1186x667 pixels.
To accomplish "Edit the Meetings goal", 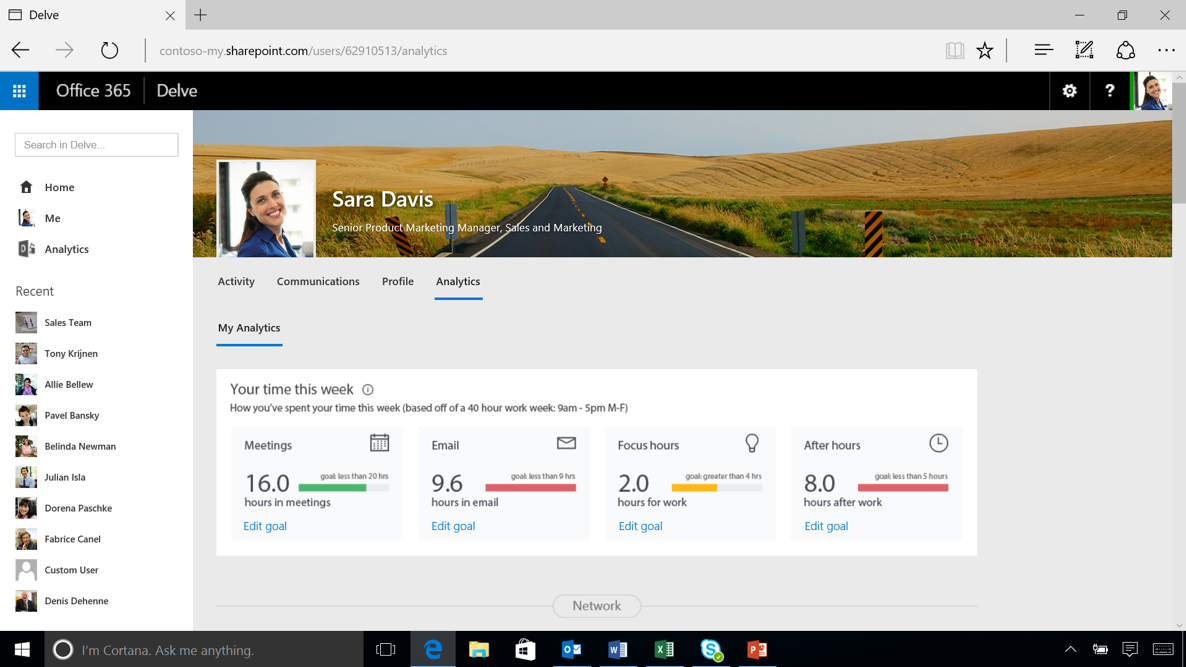I will coord(264,525).
